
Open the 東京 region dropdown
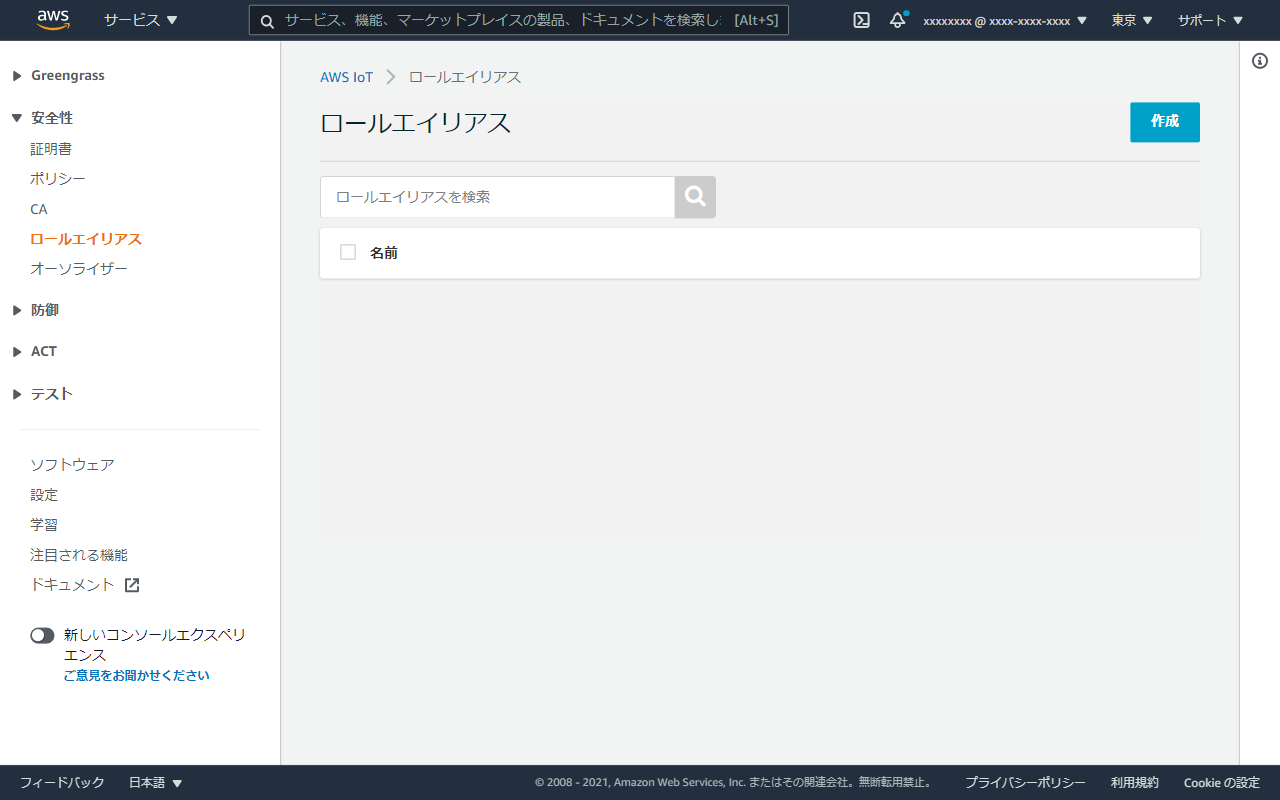1130,19
